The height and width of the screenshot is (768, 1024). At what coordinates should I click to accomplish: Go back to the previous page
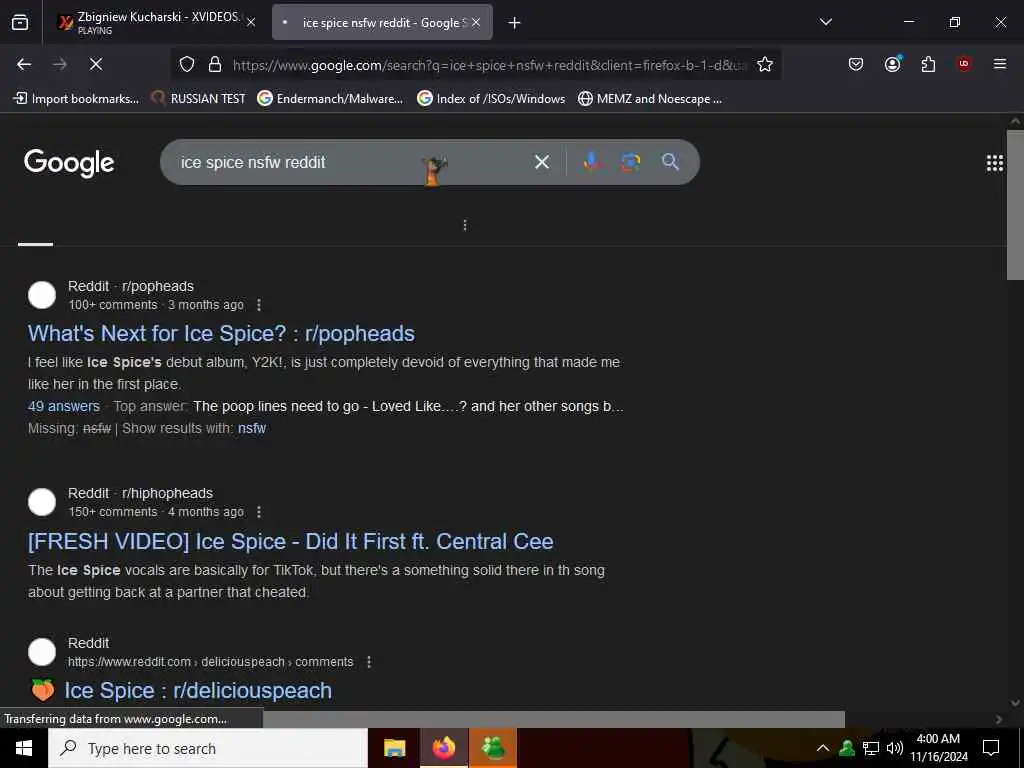(x=24, y=64)
